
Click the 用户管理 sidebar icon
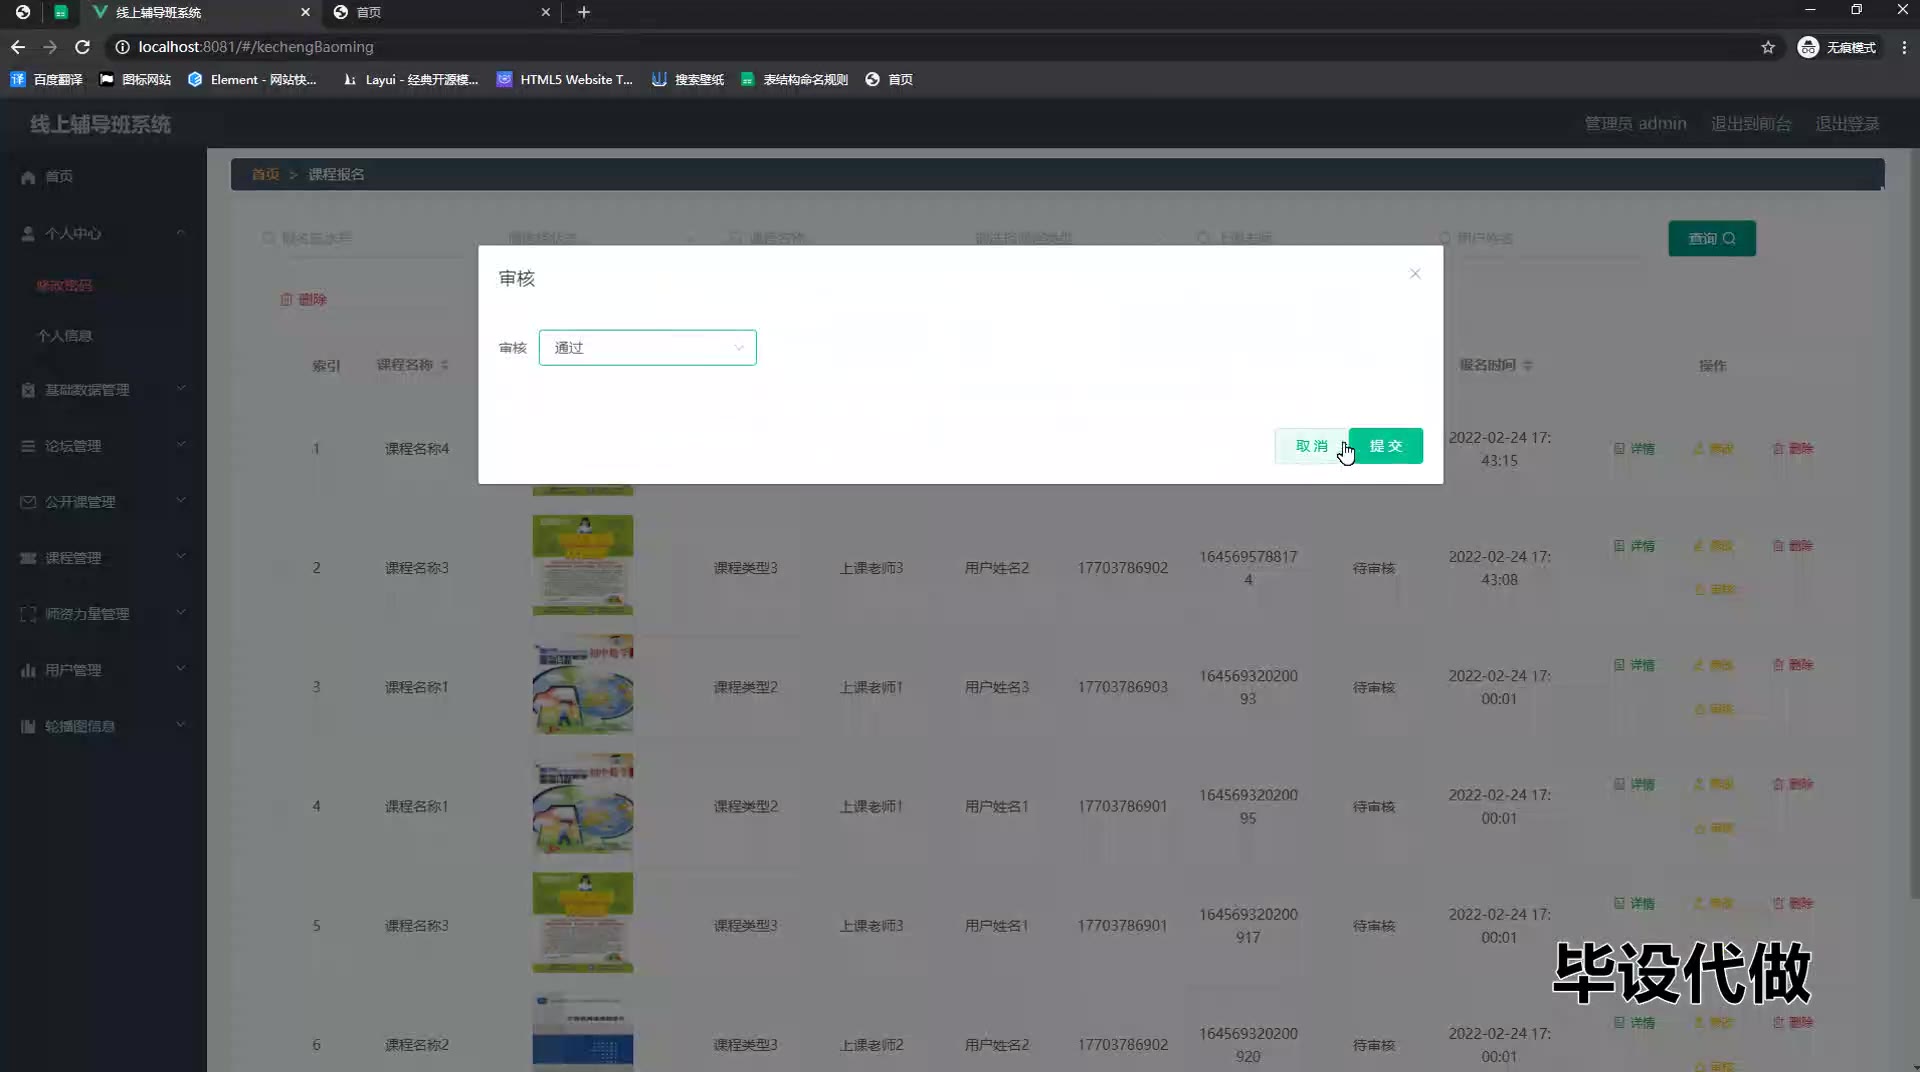28,670
